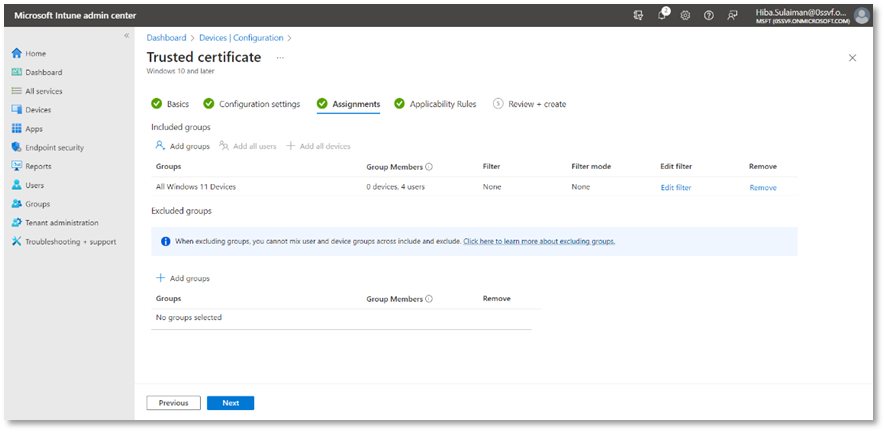885x432 pixels.
Task: Collapse the left navigation sidebar
Action: [126, 36]
